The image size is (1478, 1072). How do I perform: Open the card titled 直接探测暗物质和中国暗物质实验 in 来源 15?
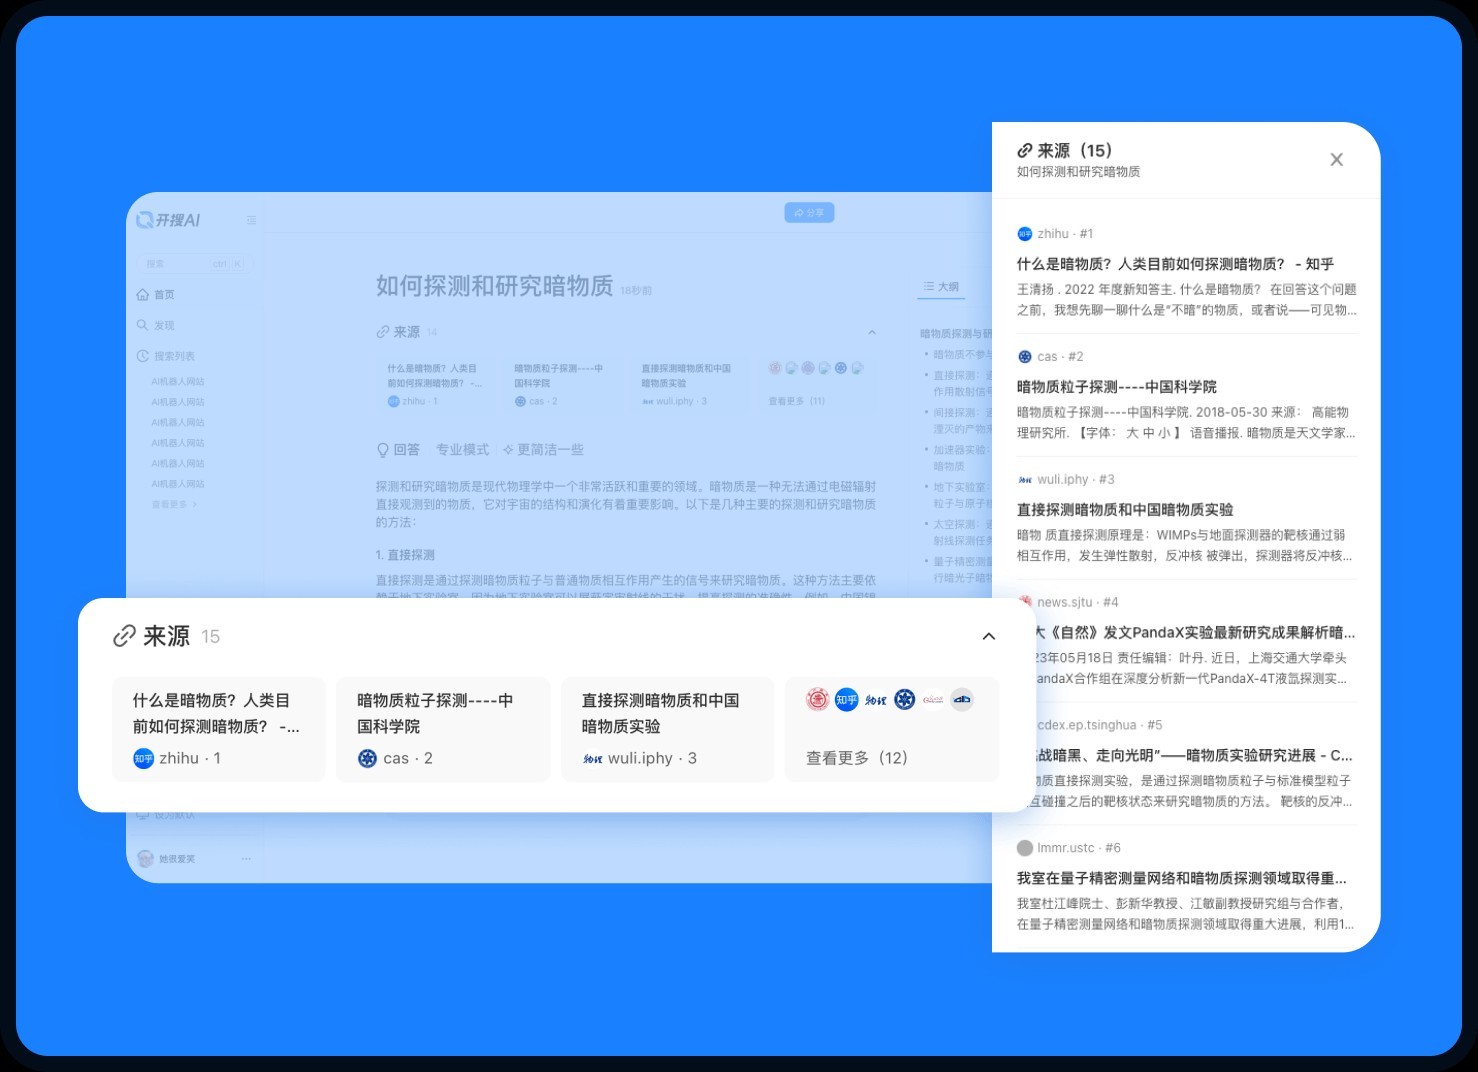pos(668,729)
